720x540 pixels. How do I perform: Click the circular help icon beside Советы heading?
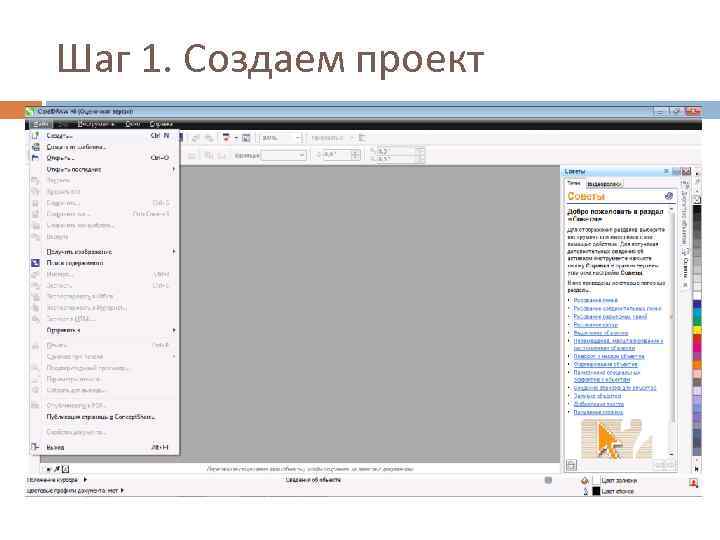click(669, 196)
